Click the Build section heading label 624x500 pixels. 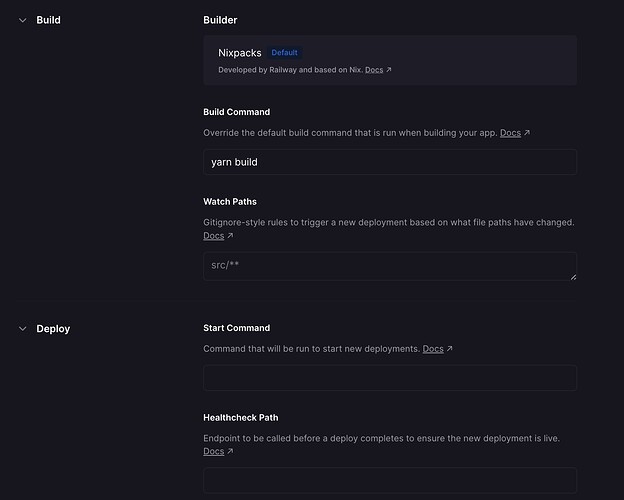[48, 20]
